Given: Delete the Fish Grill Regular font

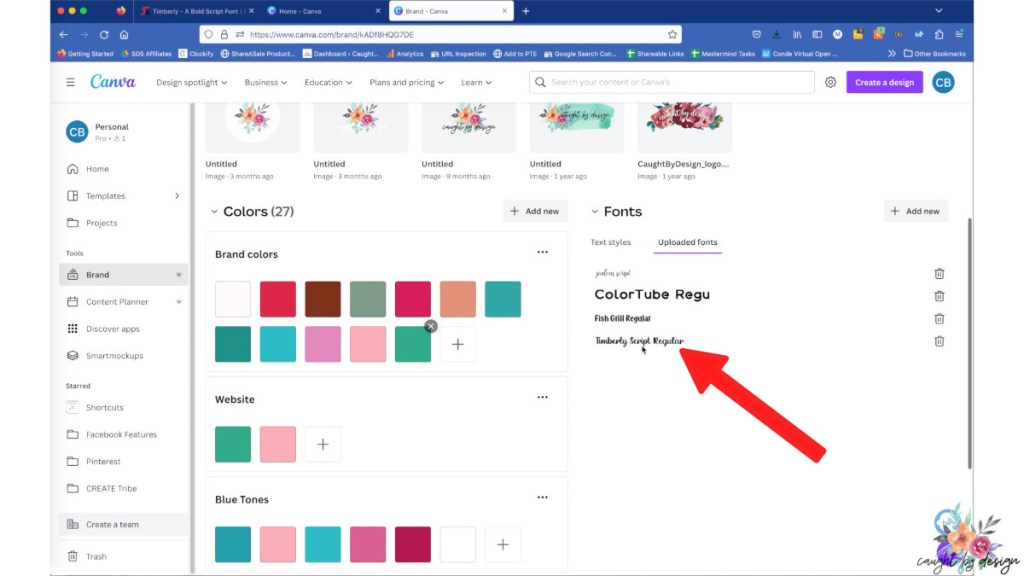Looking at the screenshot, I should click(x=939, y=319).
